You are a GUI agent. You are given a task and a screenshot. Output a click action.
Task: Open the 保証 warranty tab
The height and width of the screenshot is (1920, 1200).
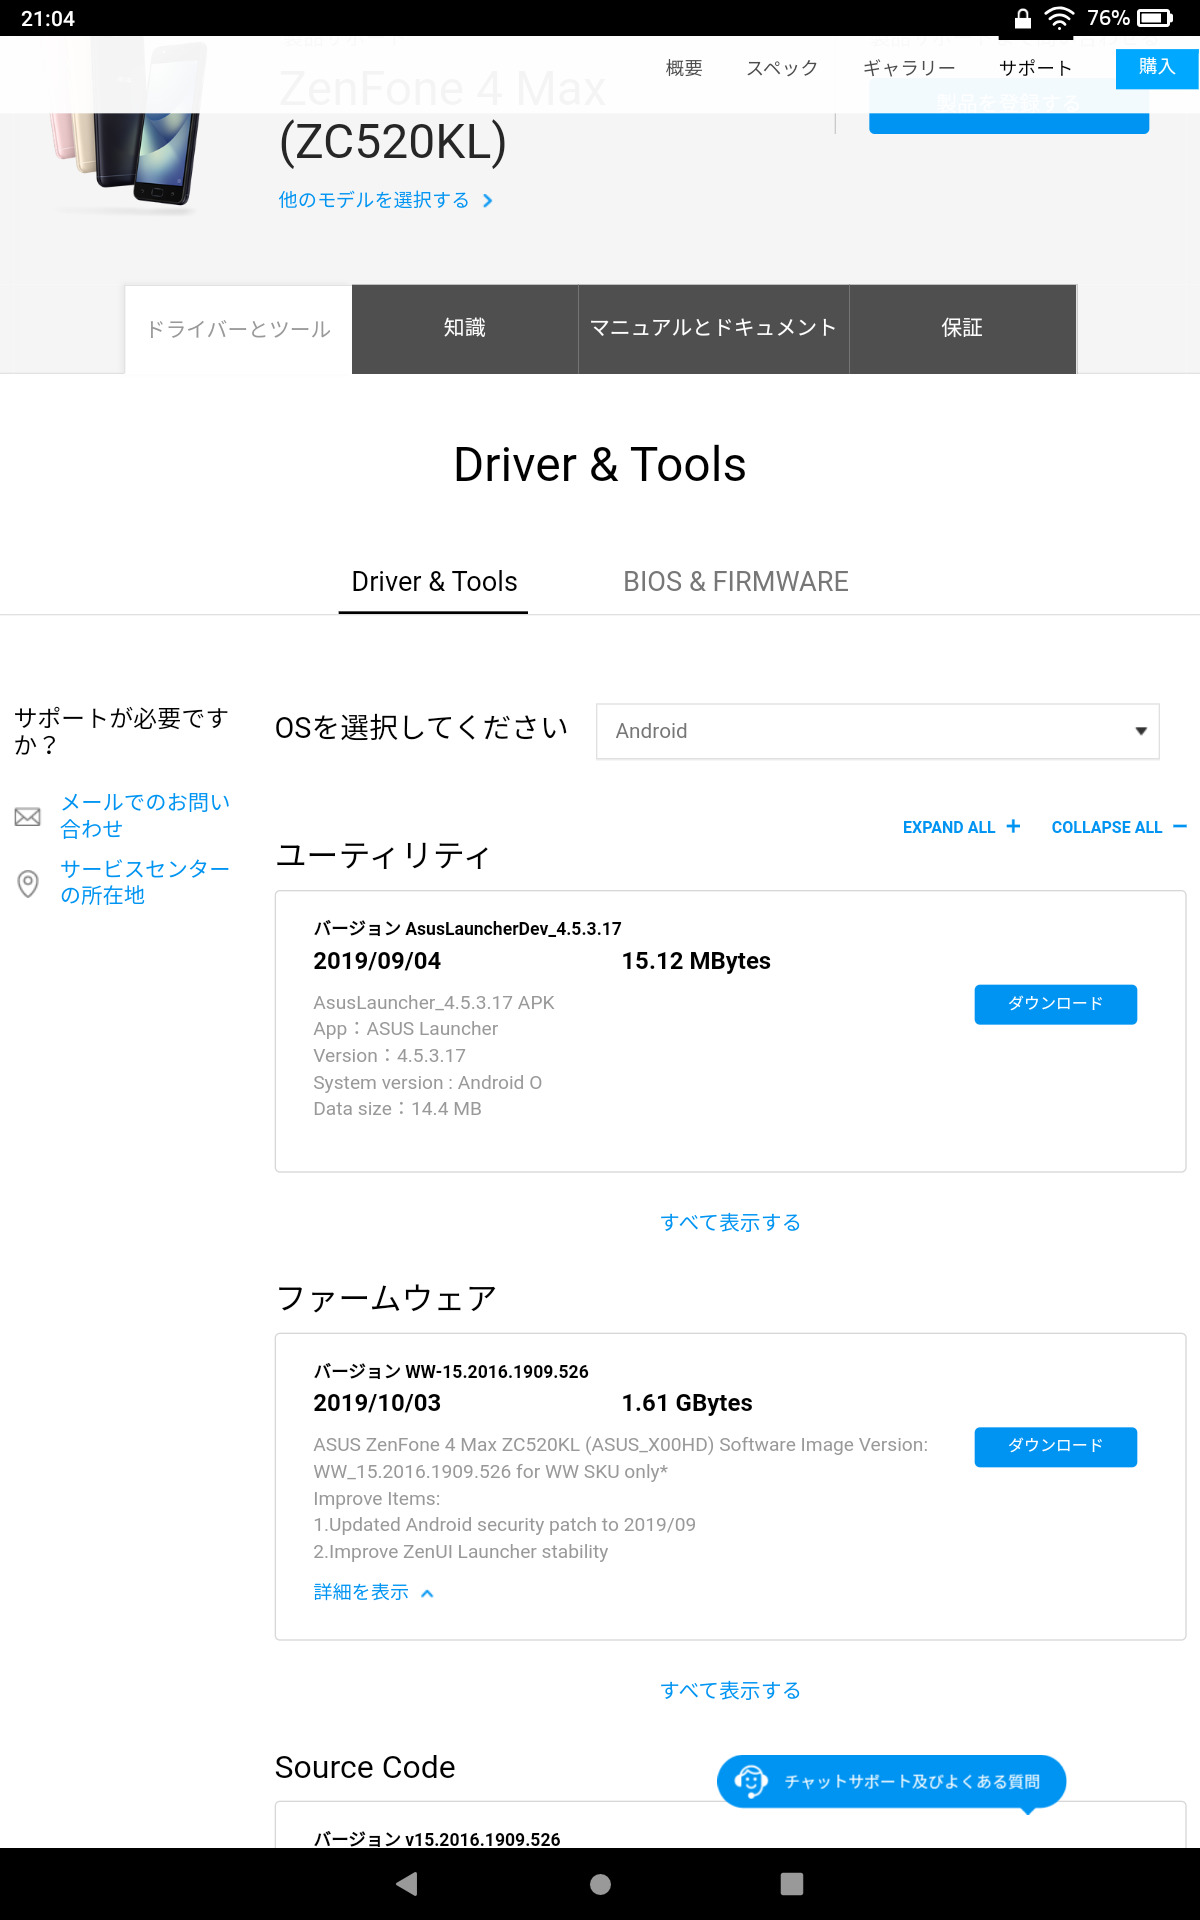(x=961, y=328)
